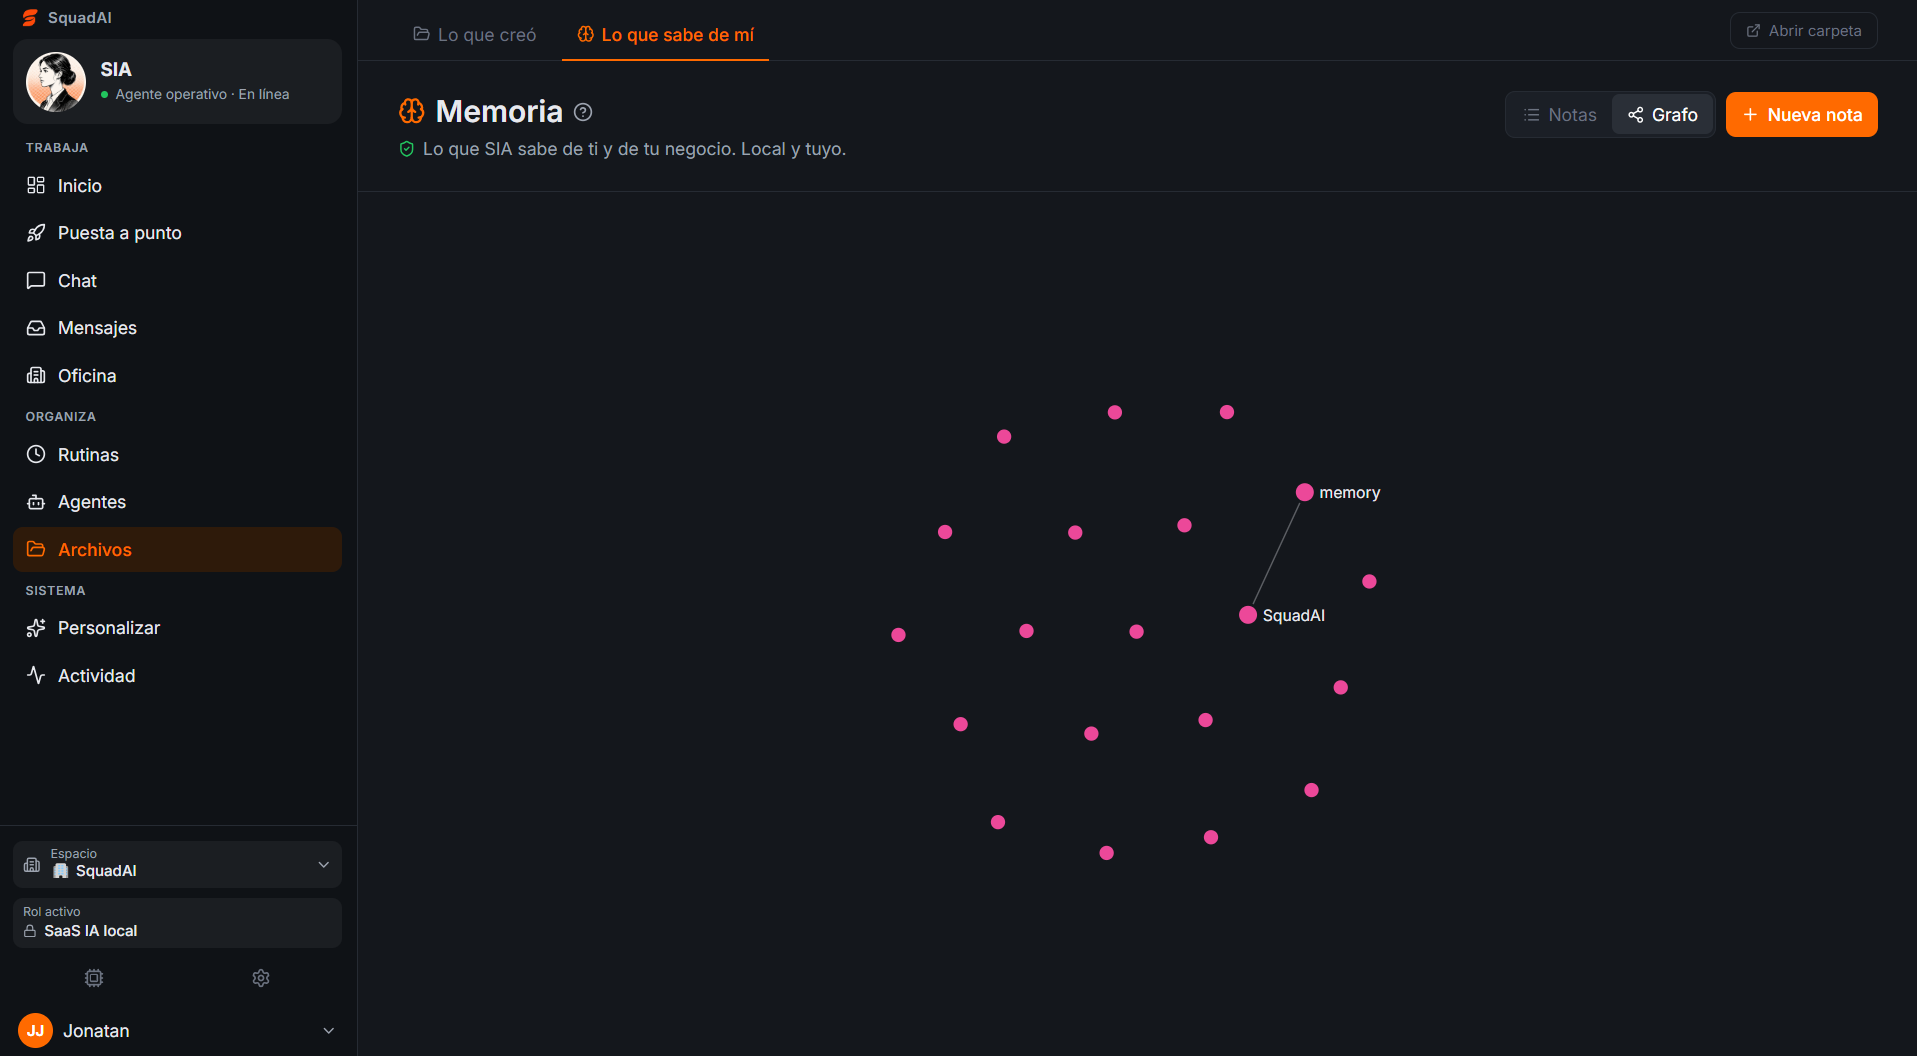The height and width of the screenshot is (1056, 1917).
Task: Open Rutinas clock icon
Action: 36,455
